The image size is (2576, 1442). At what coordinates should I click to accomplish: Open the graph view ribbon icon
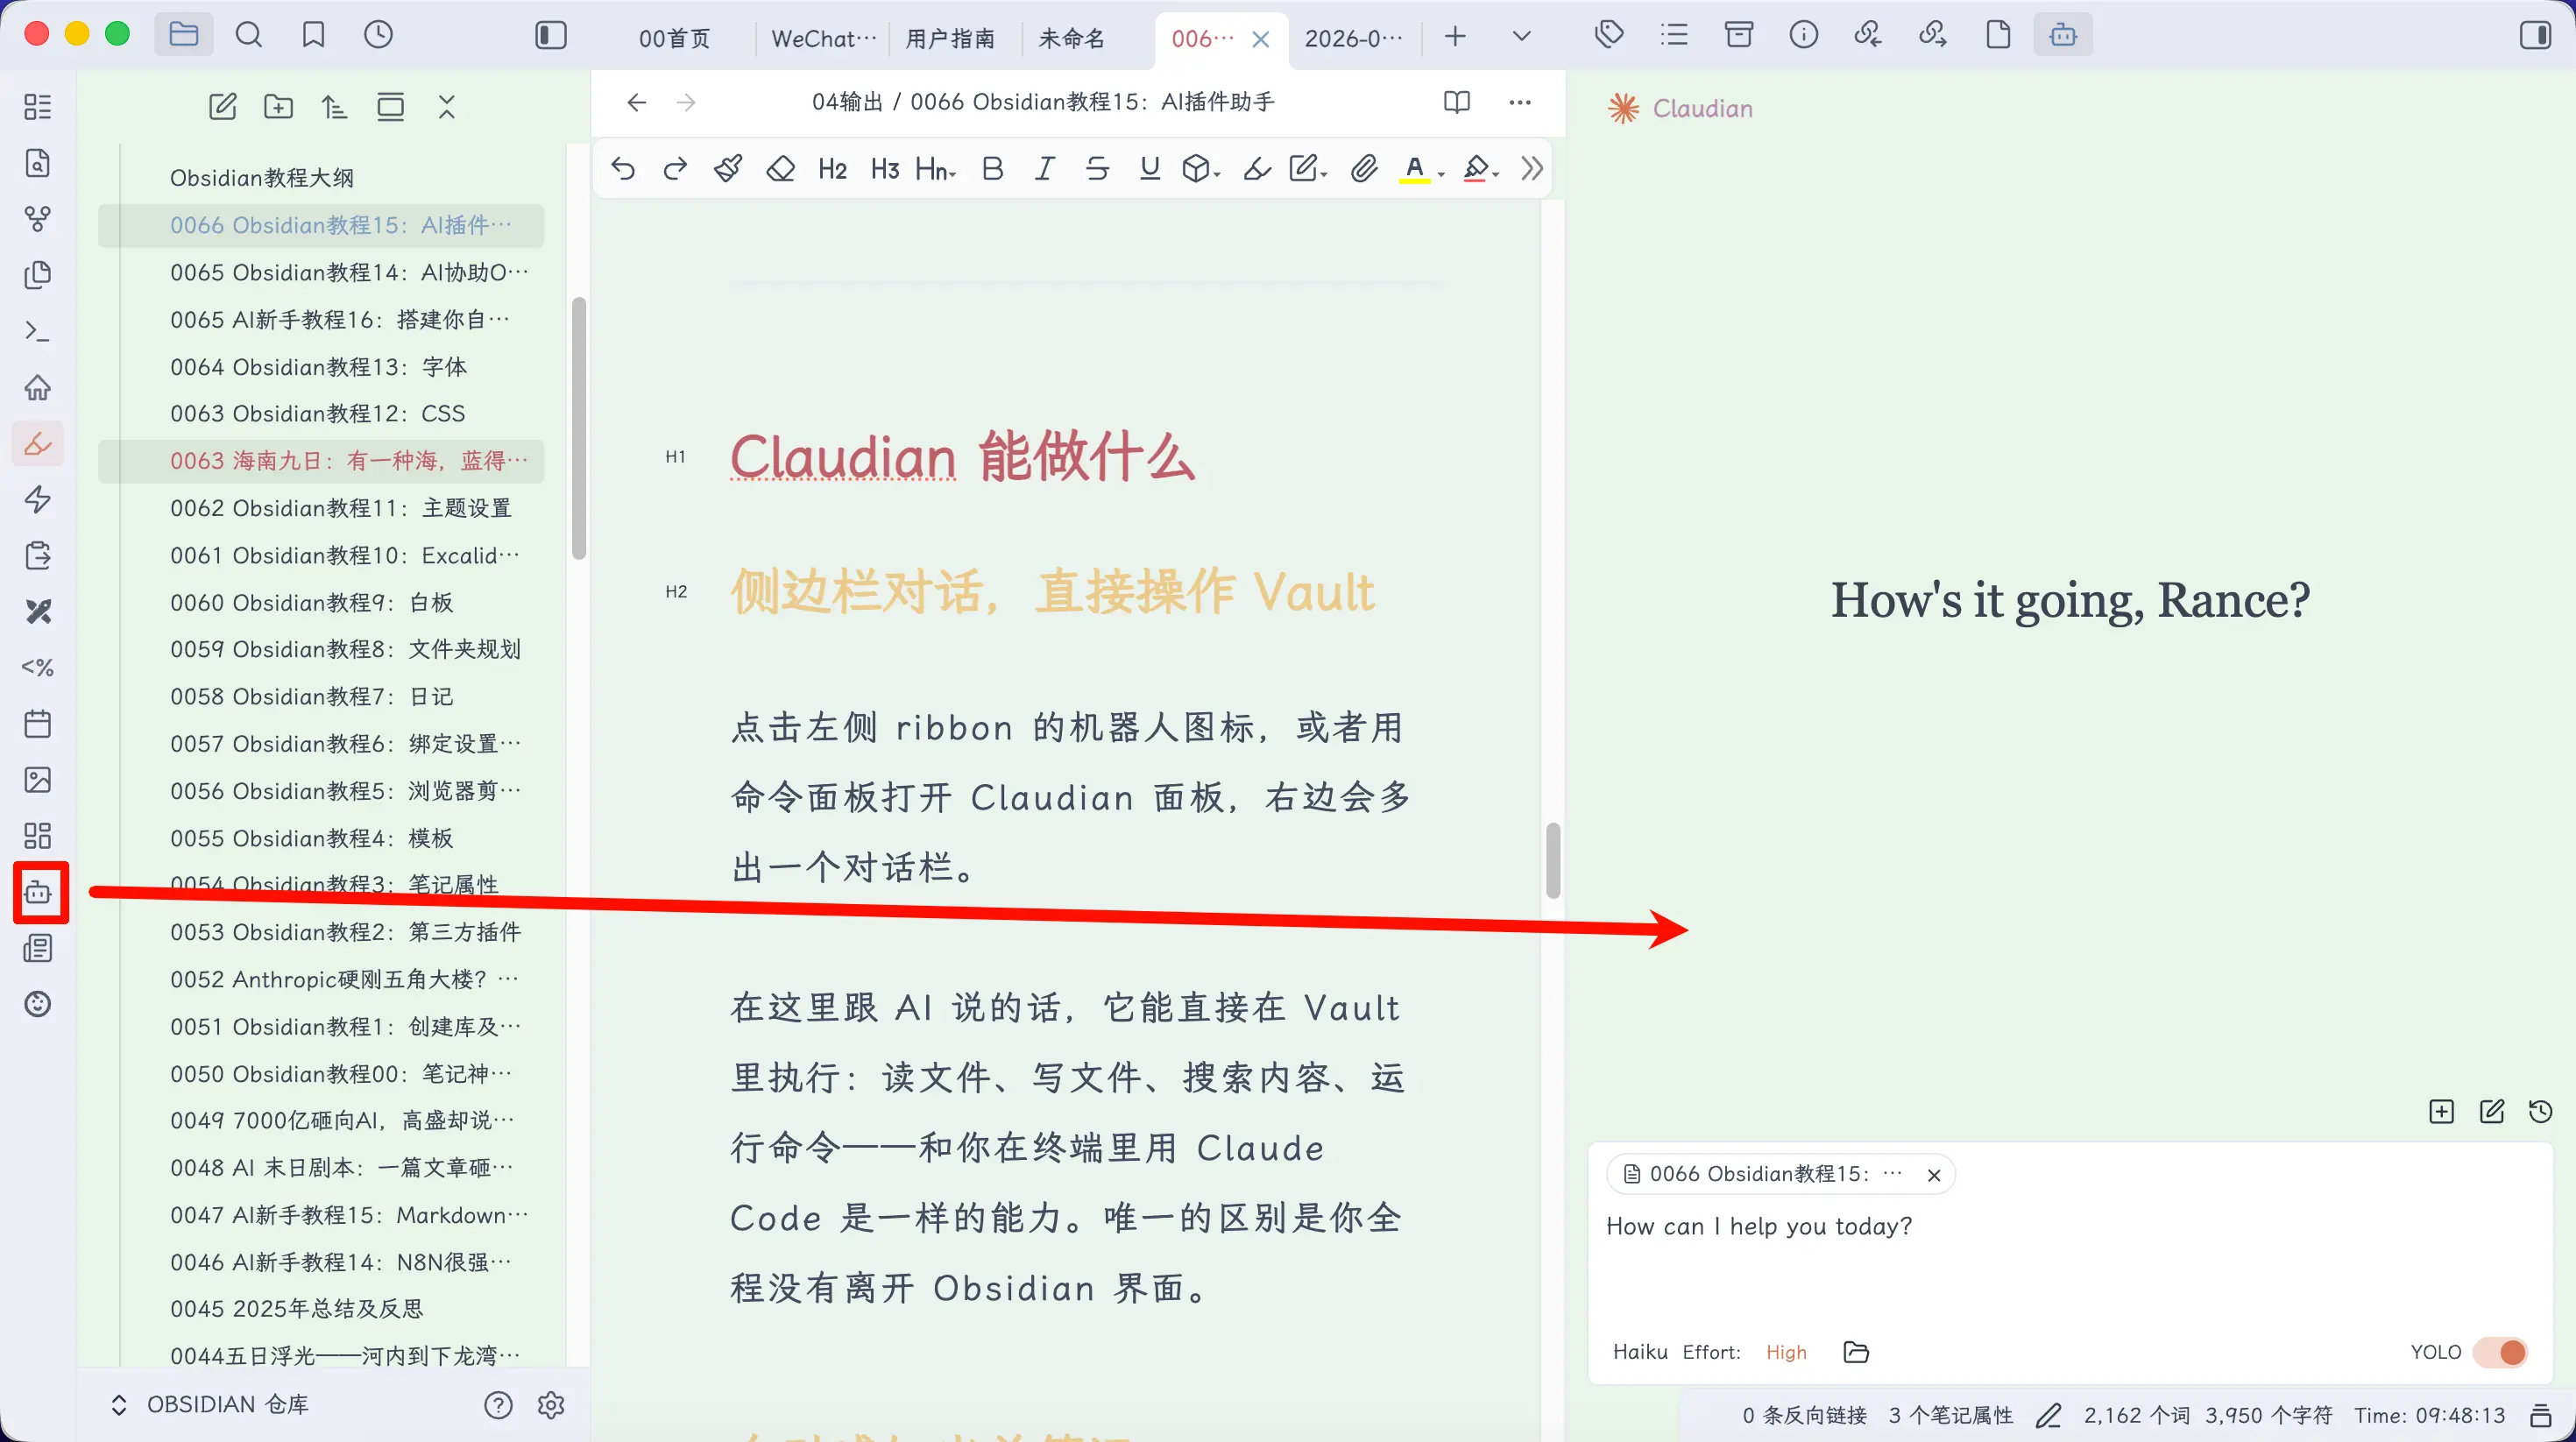tap(38, 219)
